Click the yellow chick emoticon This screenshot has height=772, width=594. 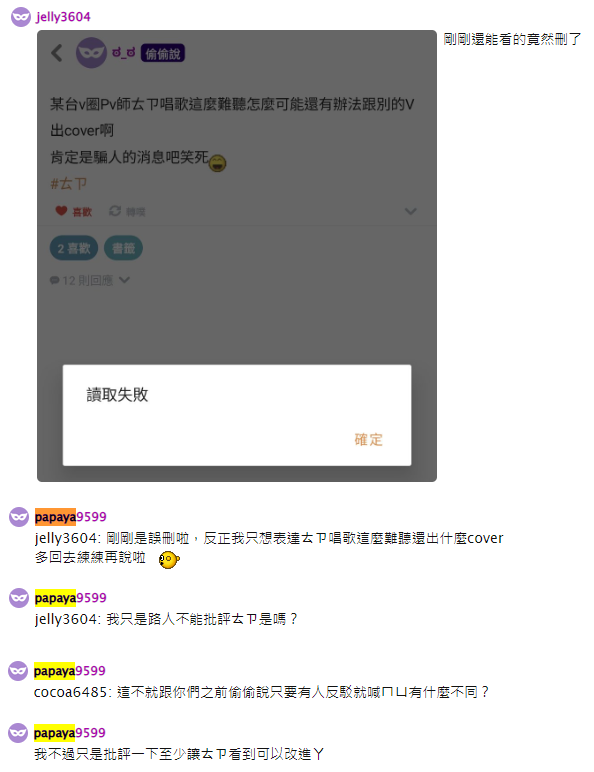169,560
